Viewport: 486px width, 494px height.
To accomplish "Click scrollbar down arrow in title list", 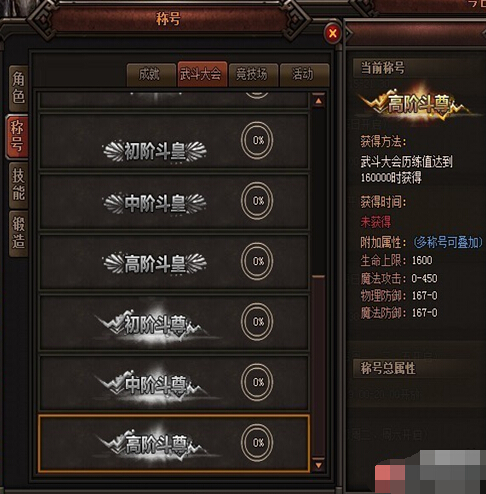I will [318, 464].
